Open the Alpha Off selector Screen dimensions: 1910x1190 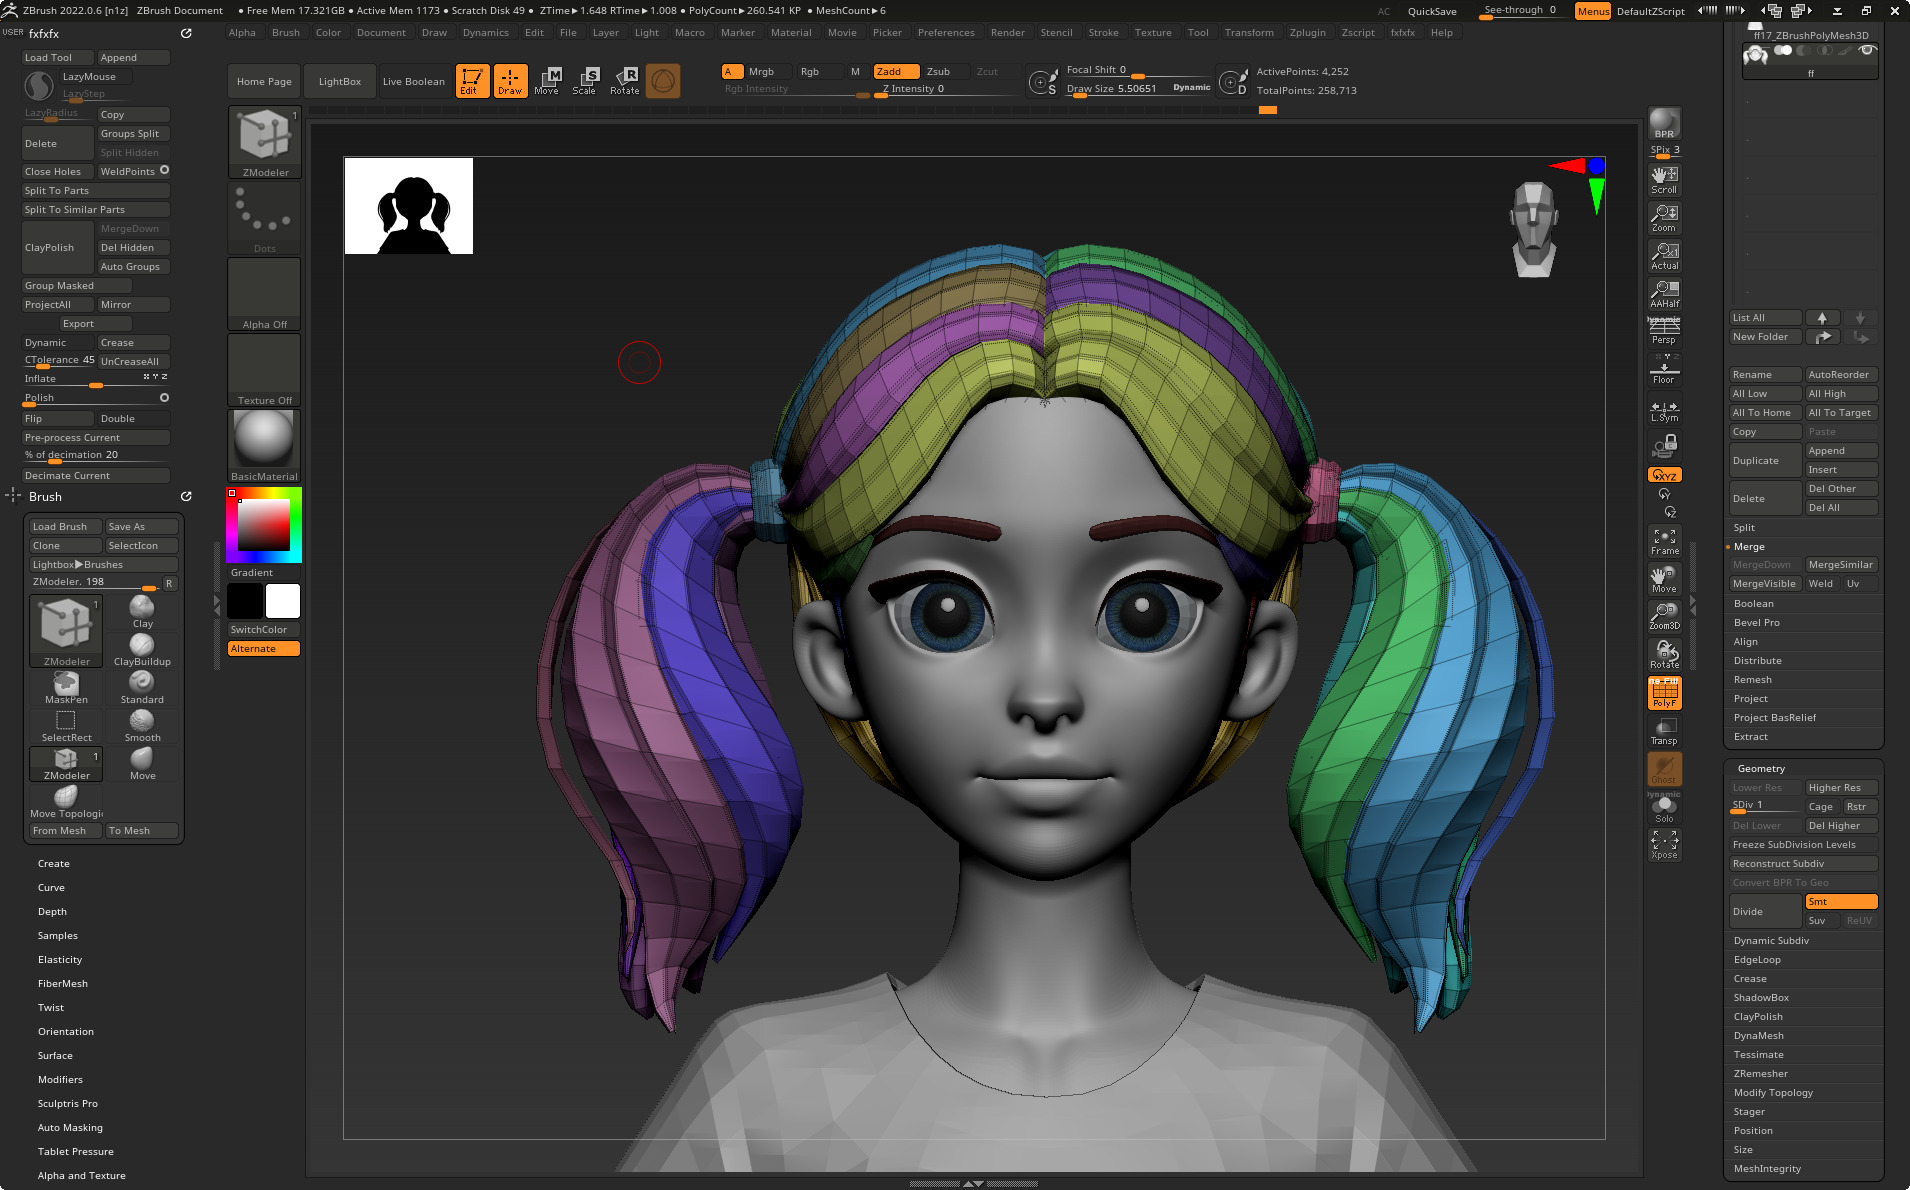tap(265, 294)
